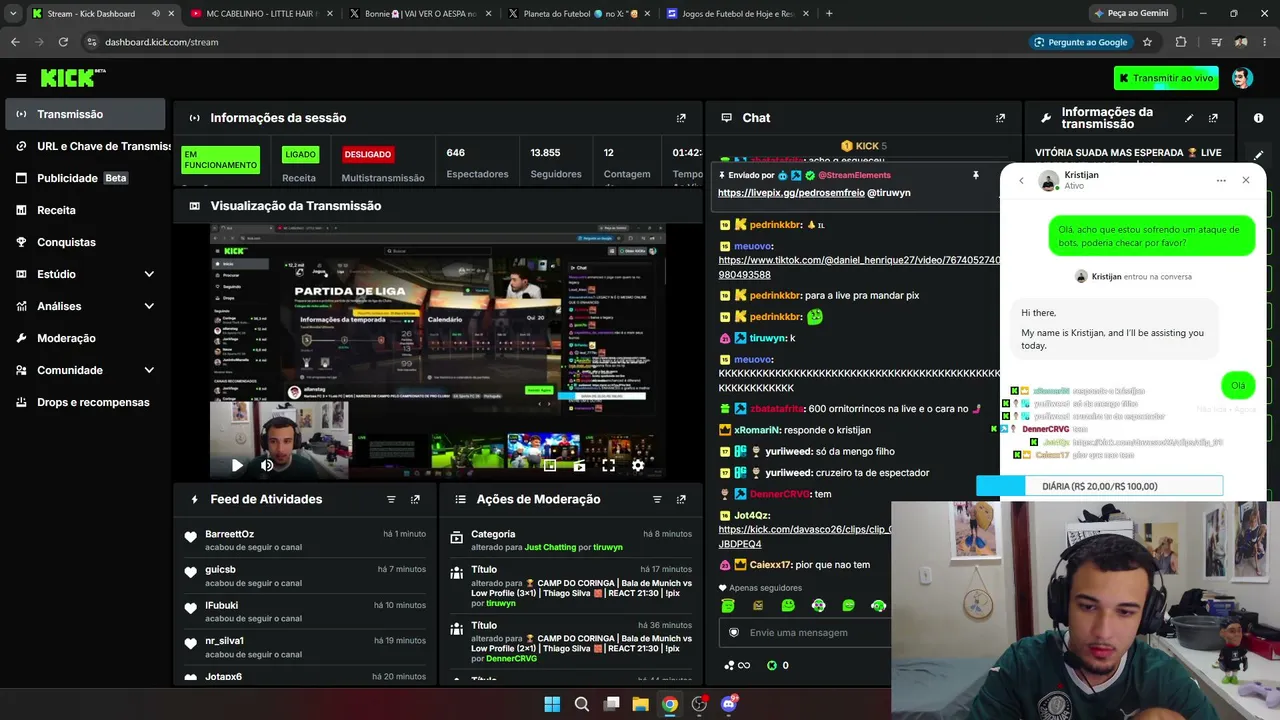This screenshot has height=720, width=1280.
Task: Select follower nr_silva1 in activity feed
Action: [224, 641]
